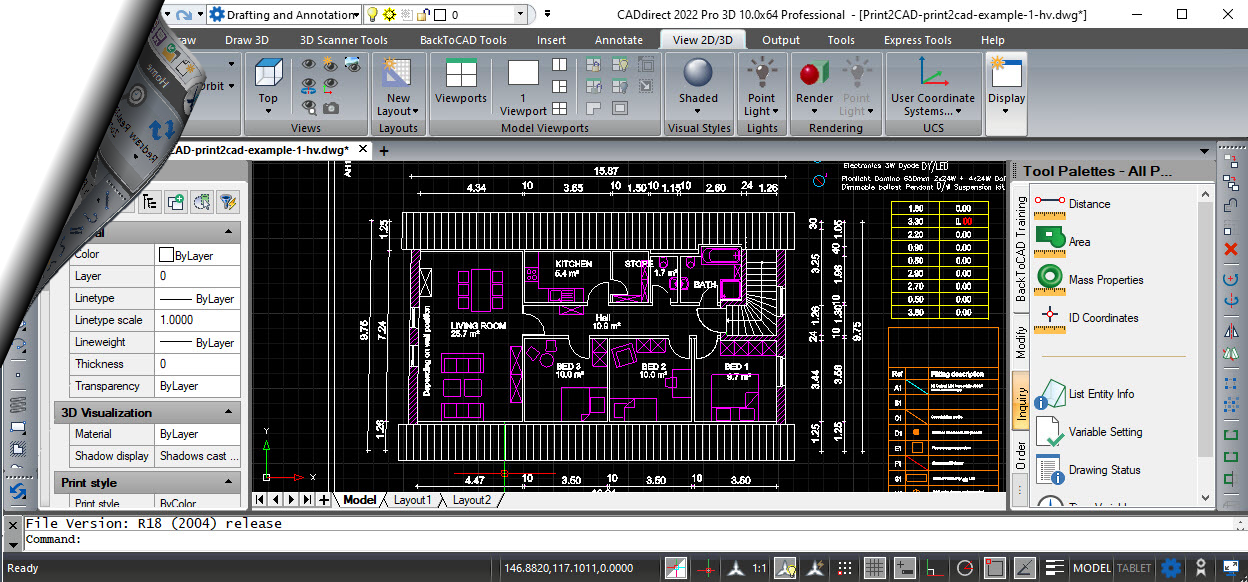Click the Render icon
The width and height of the screenshot is (1248, 582).
(814, 73)
